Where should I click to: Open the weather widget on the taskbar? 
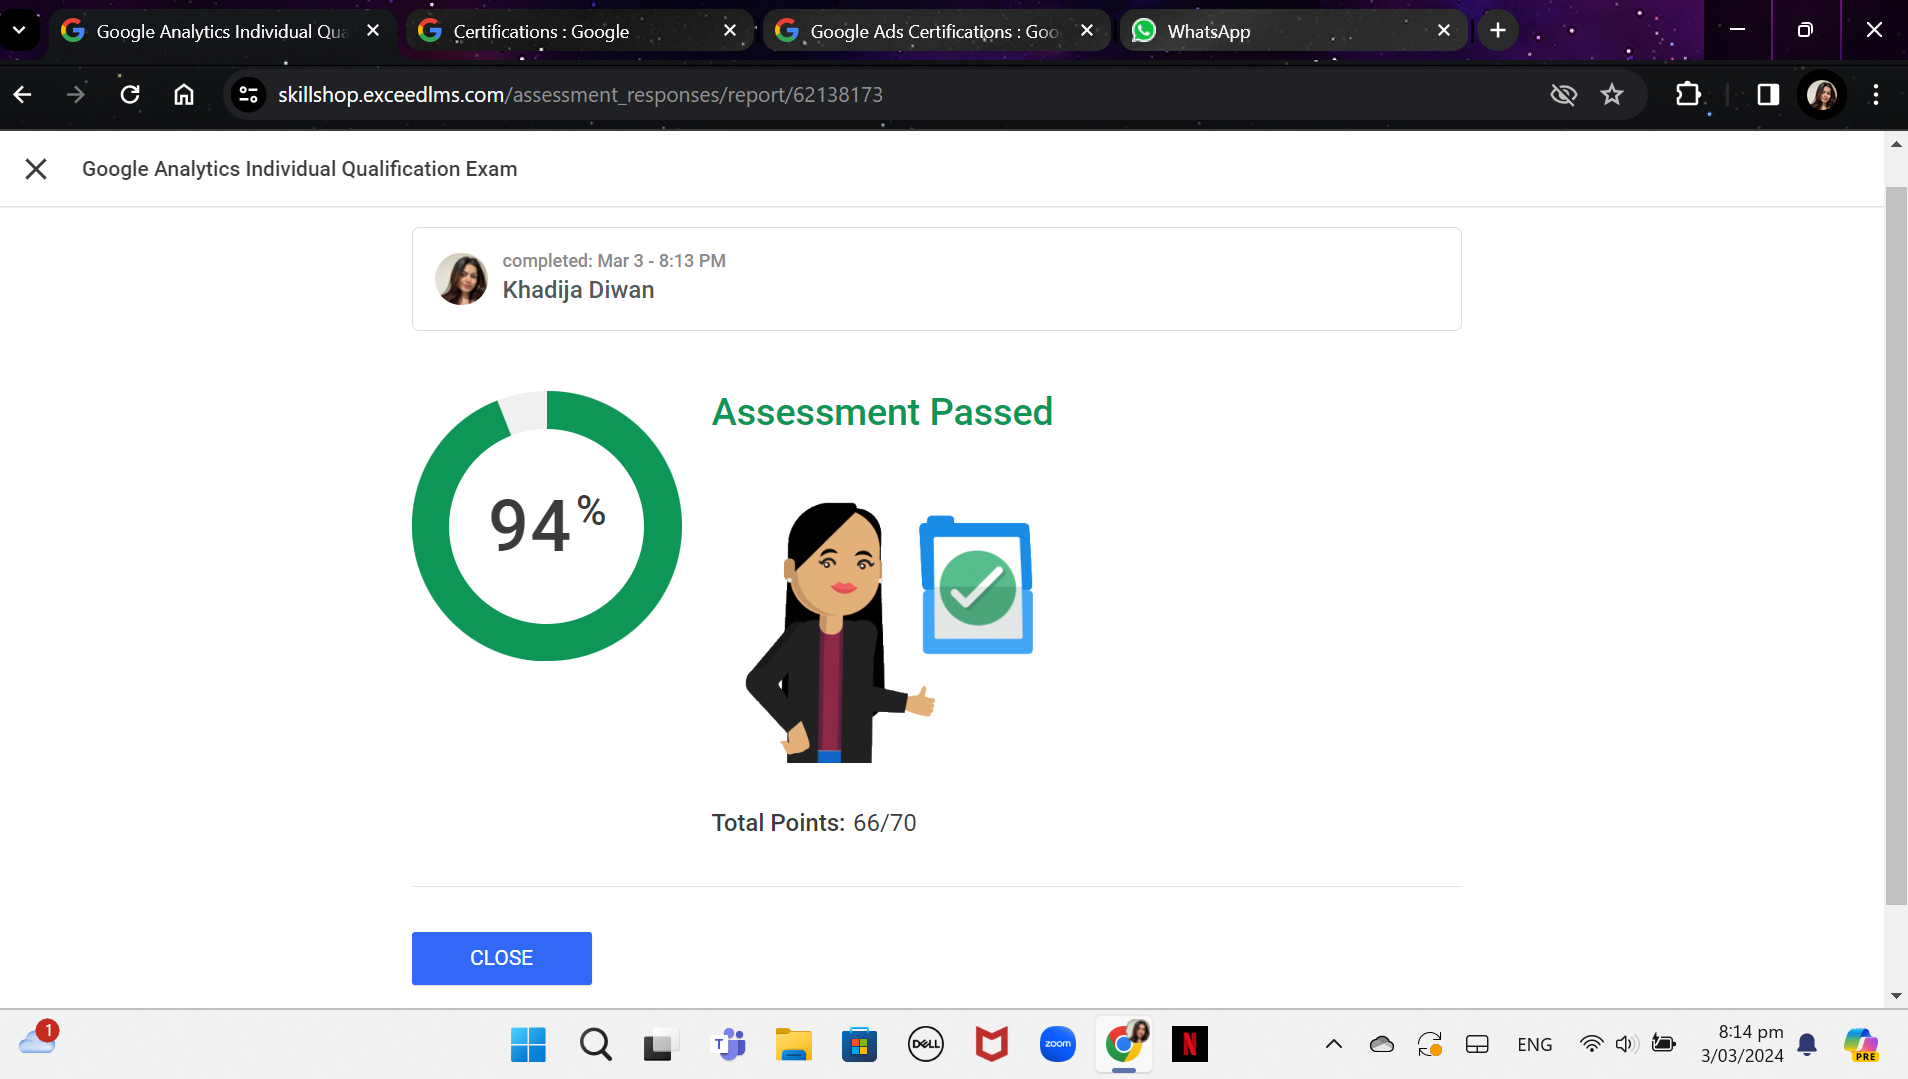[x=38, y=1039]
